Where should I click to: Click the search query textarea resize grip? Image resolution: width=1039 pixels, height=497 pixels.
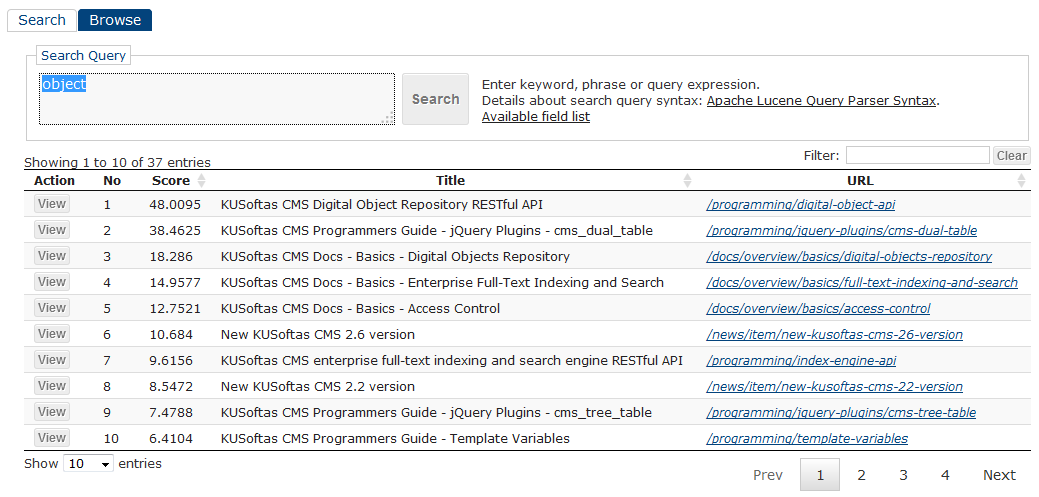(388, 118)
